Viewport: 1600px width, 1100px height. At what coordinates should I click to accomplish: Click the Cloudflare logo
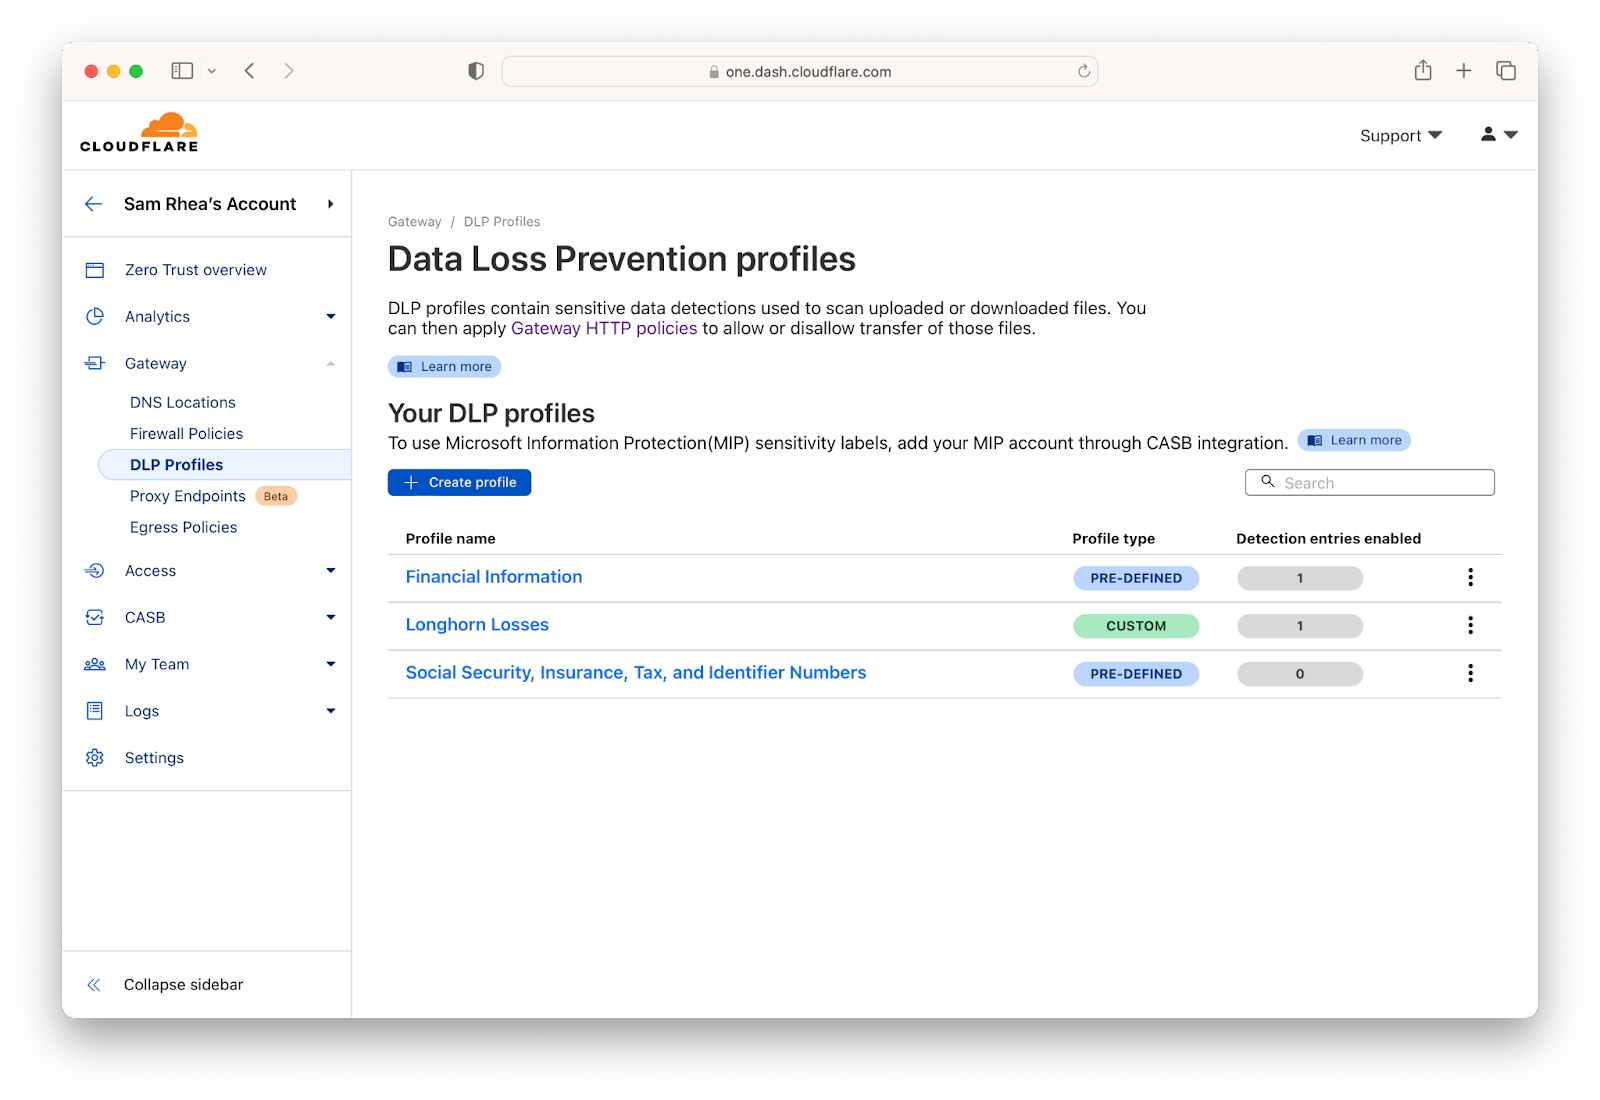click(x=139, y=133)
